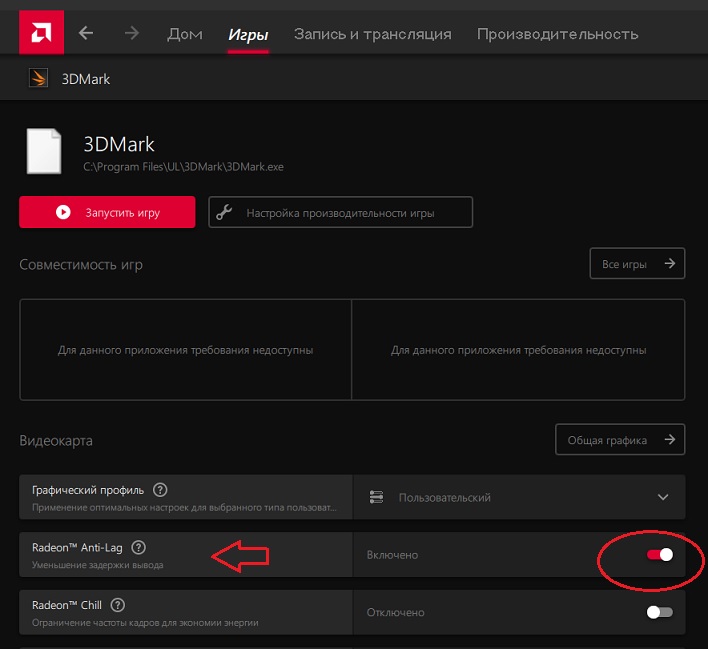
Task: Expand the Пользовательский profile dropdown
Action: tap(519, 497)
